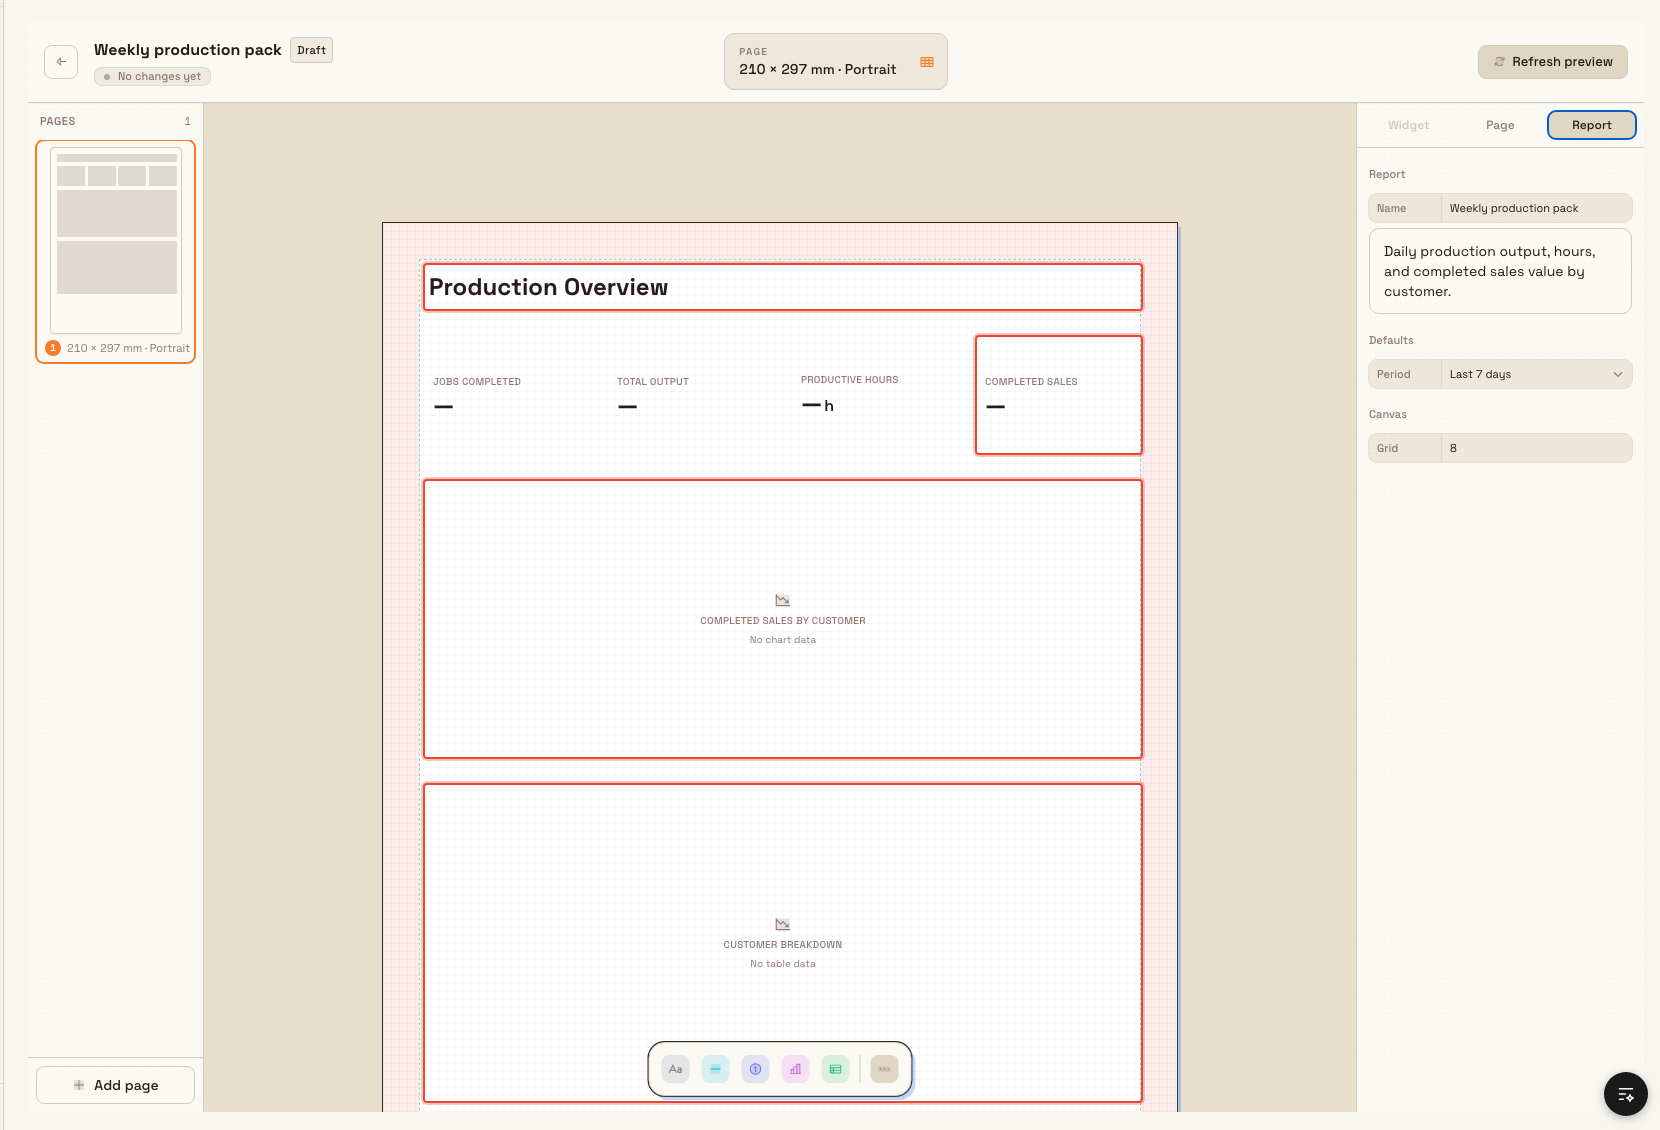Click the orange grid icon in page size box
Image resolution: width=1660 pixels, height=1130 pixels.
click(x=927, y=62)
